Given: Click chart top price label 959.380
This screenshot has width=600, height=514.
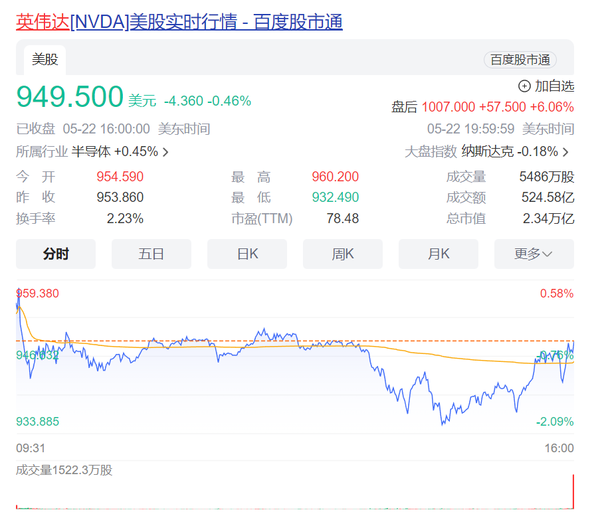Looking at the screenshot, I should (x=38, y=294).
